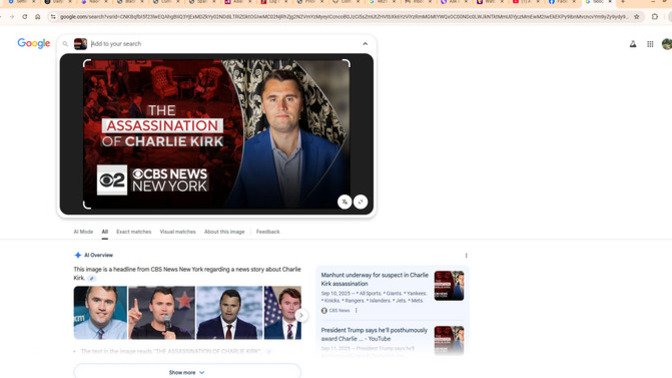Viewport: 672px width, 378px height.
Task: Switch to the Facebook browser tab
Action: [561, 2]
